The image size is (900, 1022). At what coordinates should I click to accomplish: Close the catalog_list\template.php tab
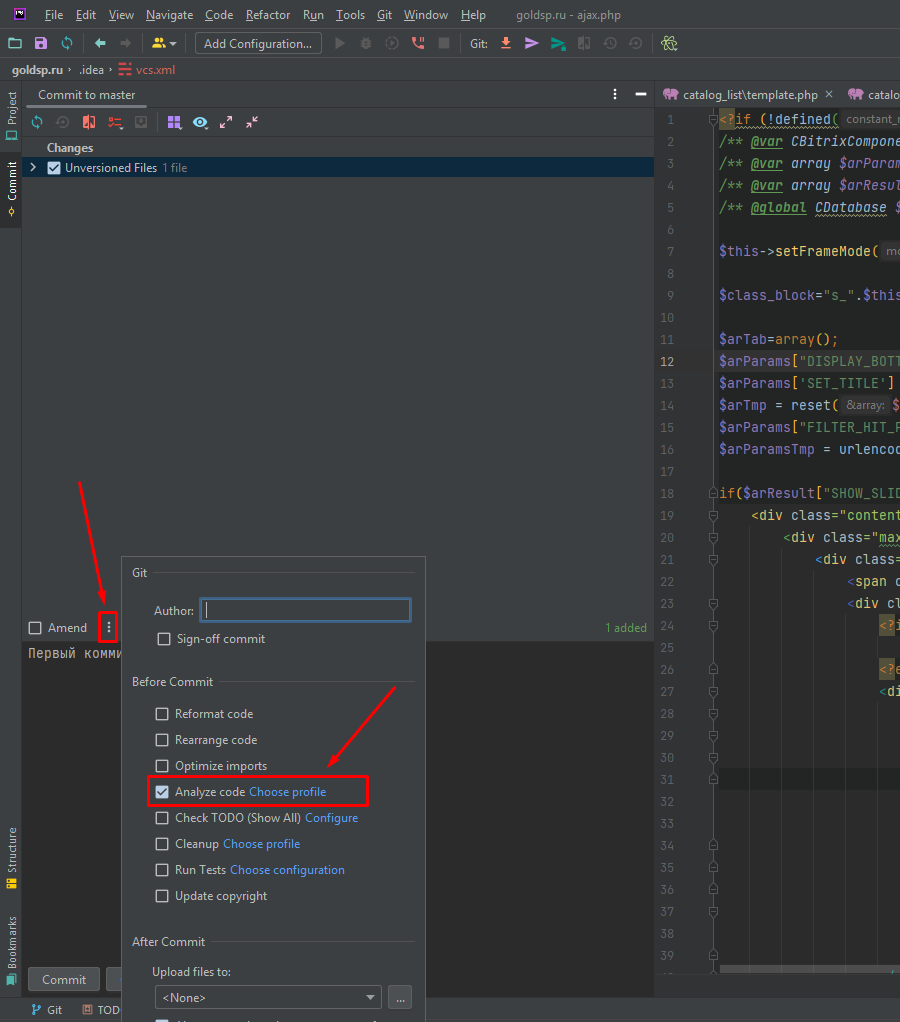pos(829,95)
